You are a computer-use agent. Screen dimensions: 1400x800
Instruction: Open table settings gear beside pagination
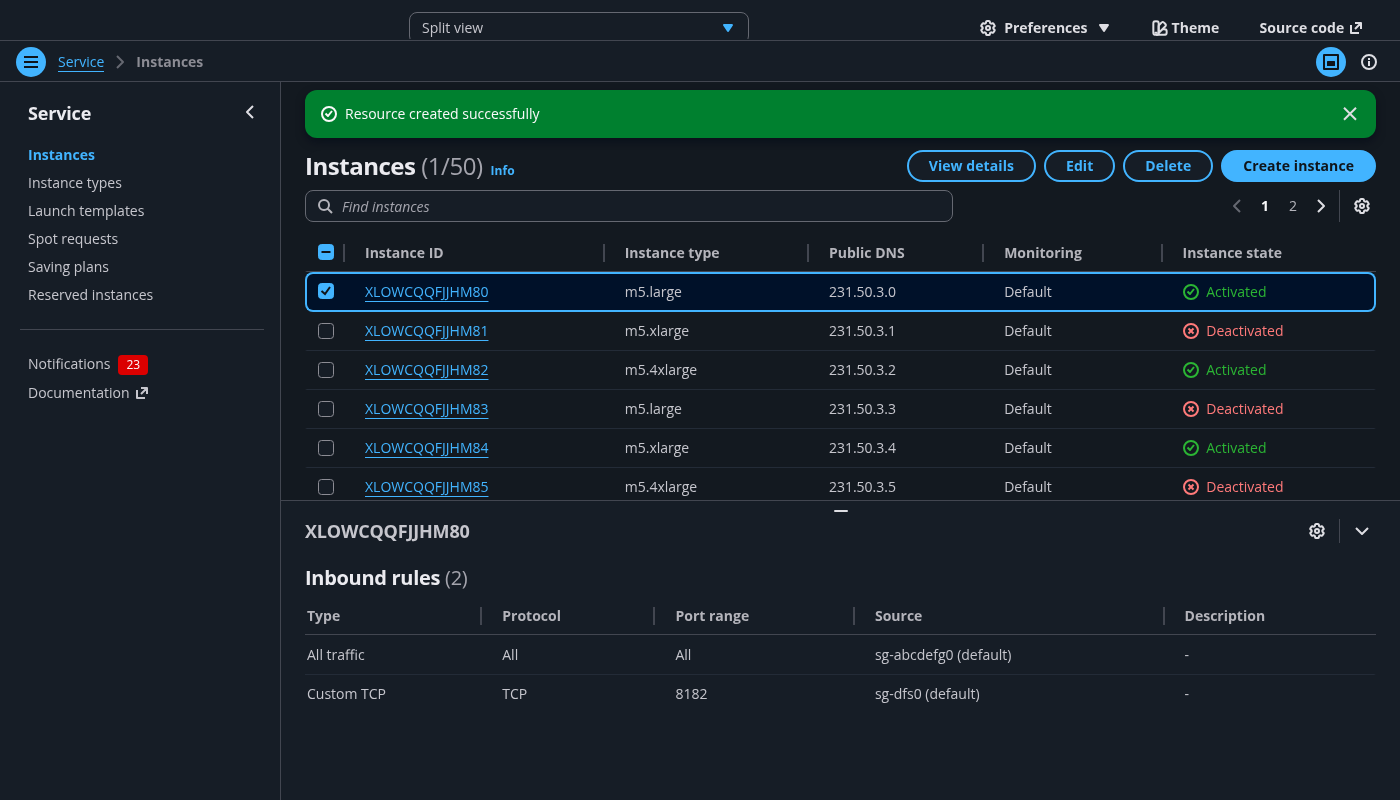click(1361, 206)
